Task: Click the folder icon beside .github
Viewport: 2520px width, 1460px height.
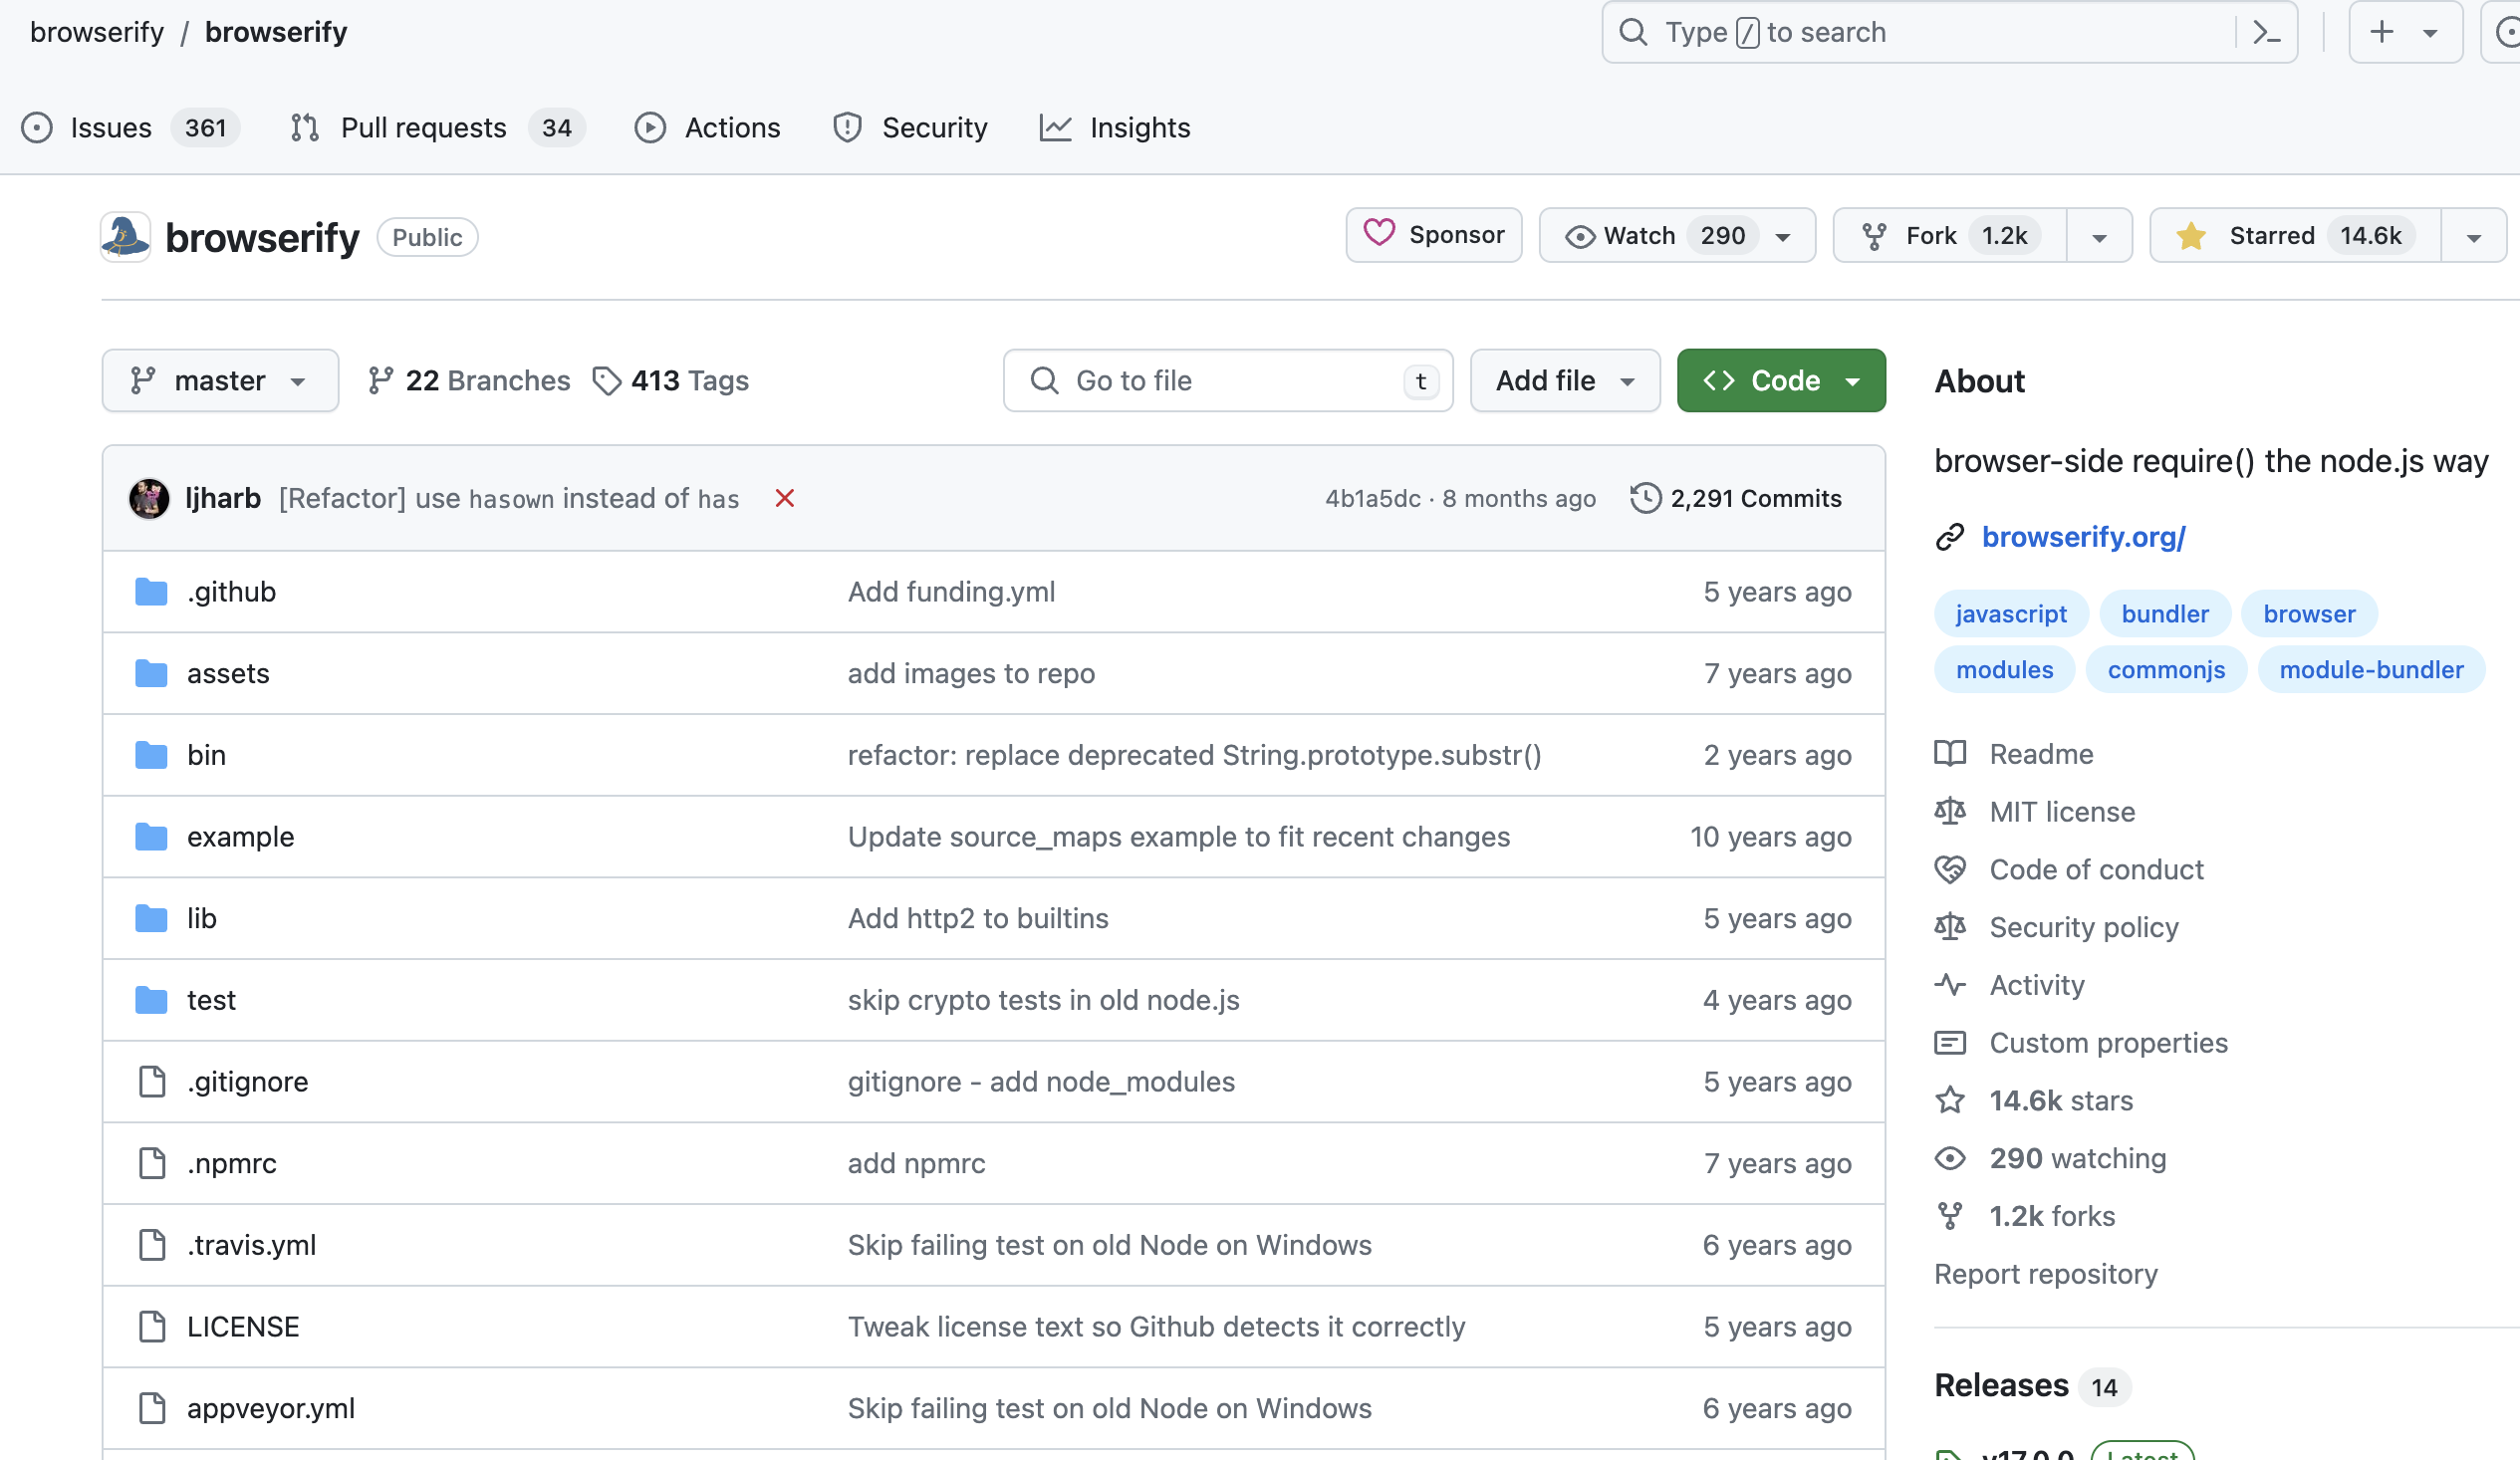Action: pyautogui.click(x=150, y=591)
